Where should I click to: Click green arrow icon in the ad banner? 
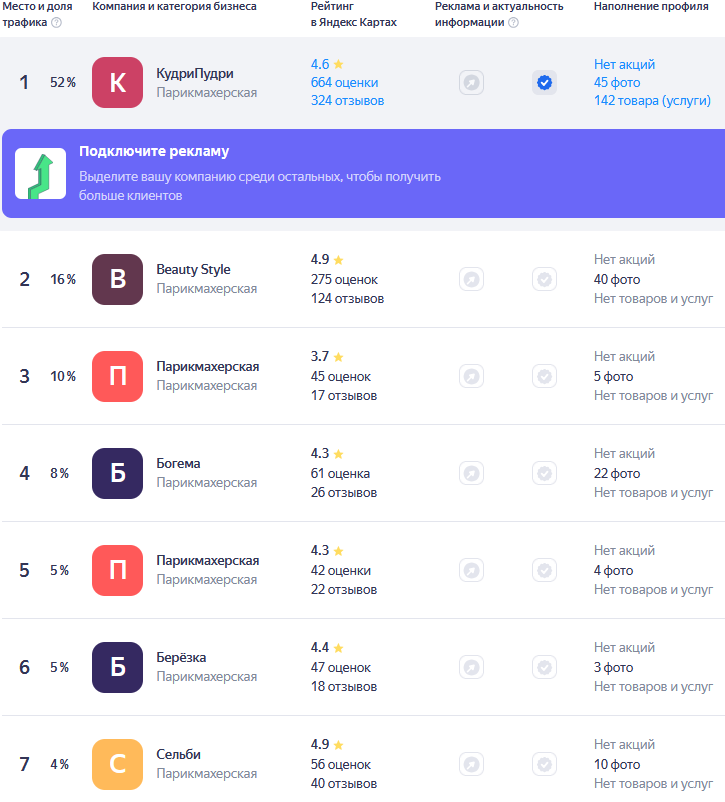(x=40, y=174)
